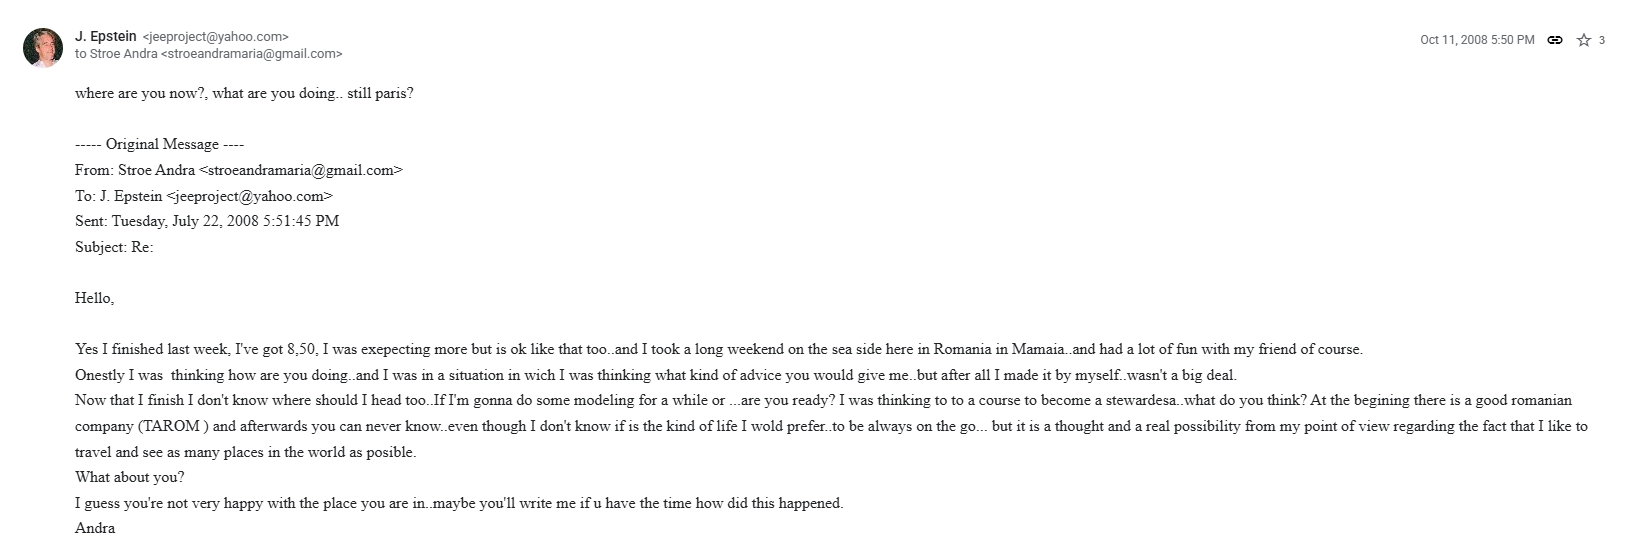Click the "Original Message" divider line
The width and height of the screenshot is (1627, 544).
159,144
